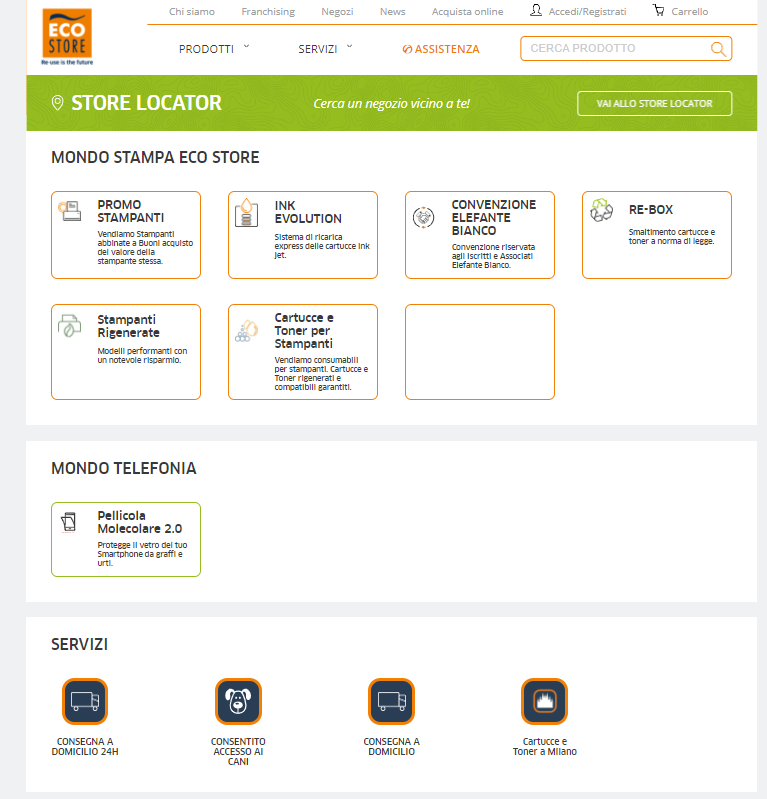Click 'Cerca un negozio vicino a te!' text
The image size is (767, 799).
(x=391, y=103)
